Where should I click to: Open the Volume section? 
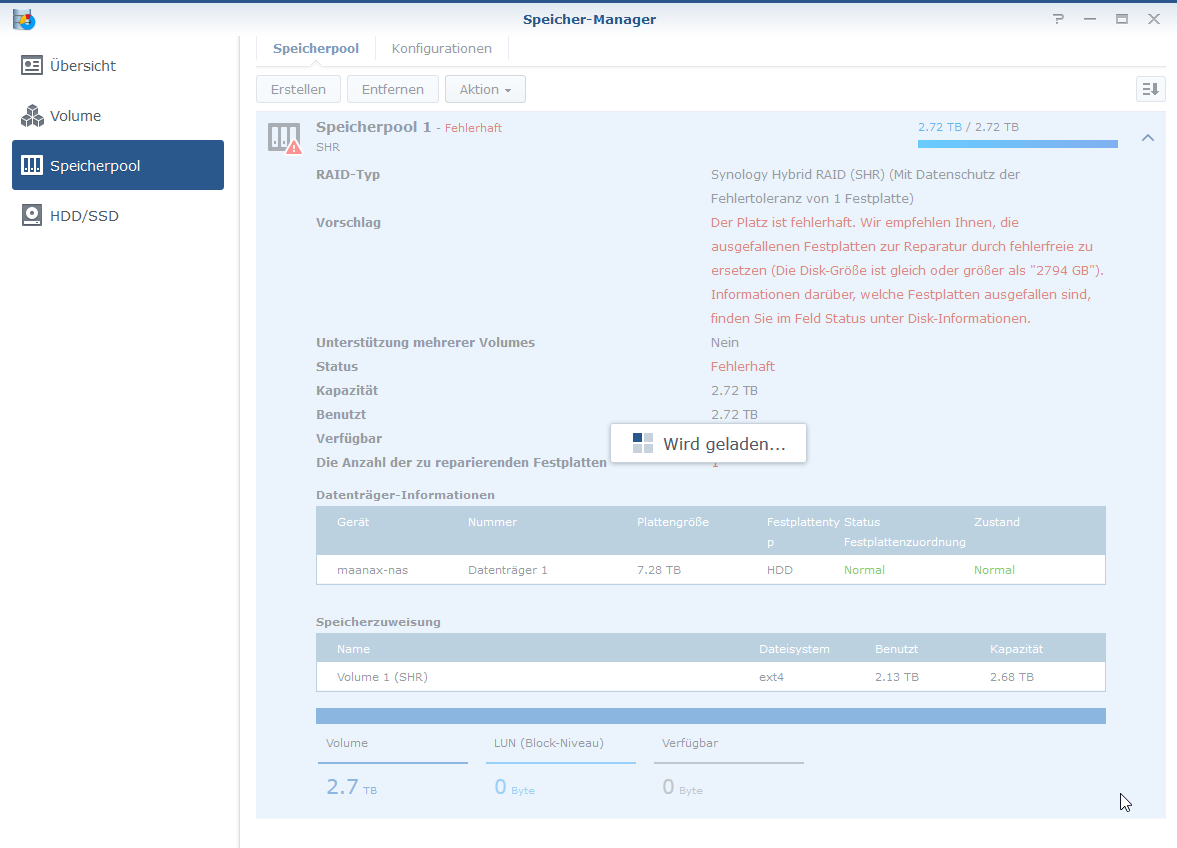click(x=118, y=116)
